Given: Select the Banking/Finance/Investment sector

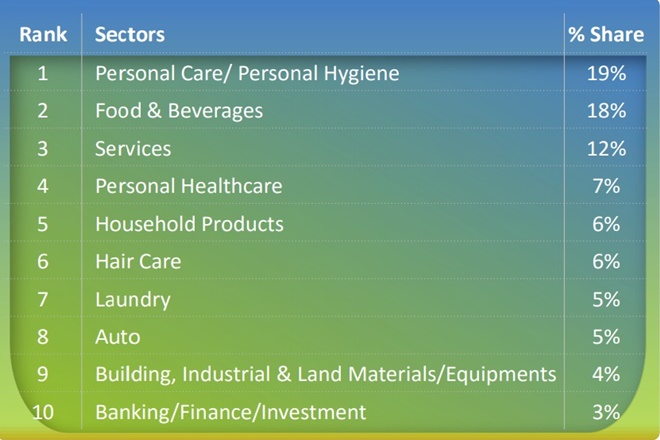Looking at the screenshot, I should 230,412.
